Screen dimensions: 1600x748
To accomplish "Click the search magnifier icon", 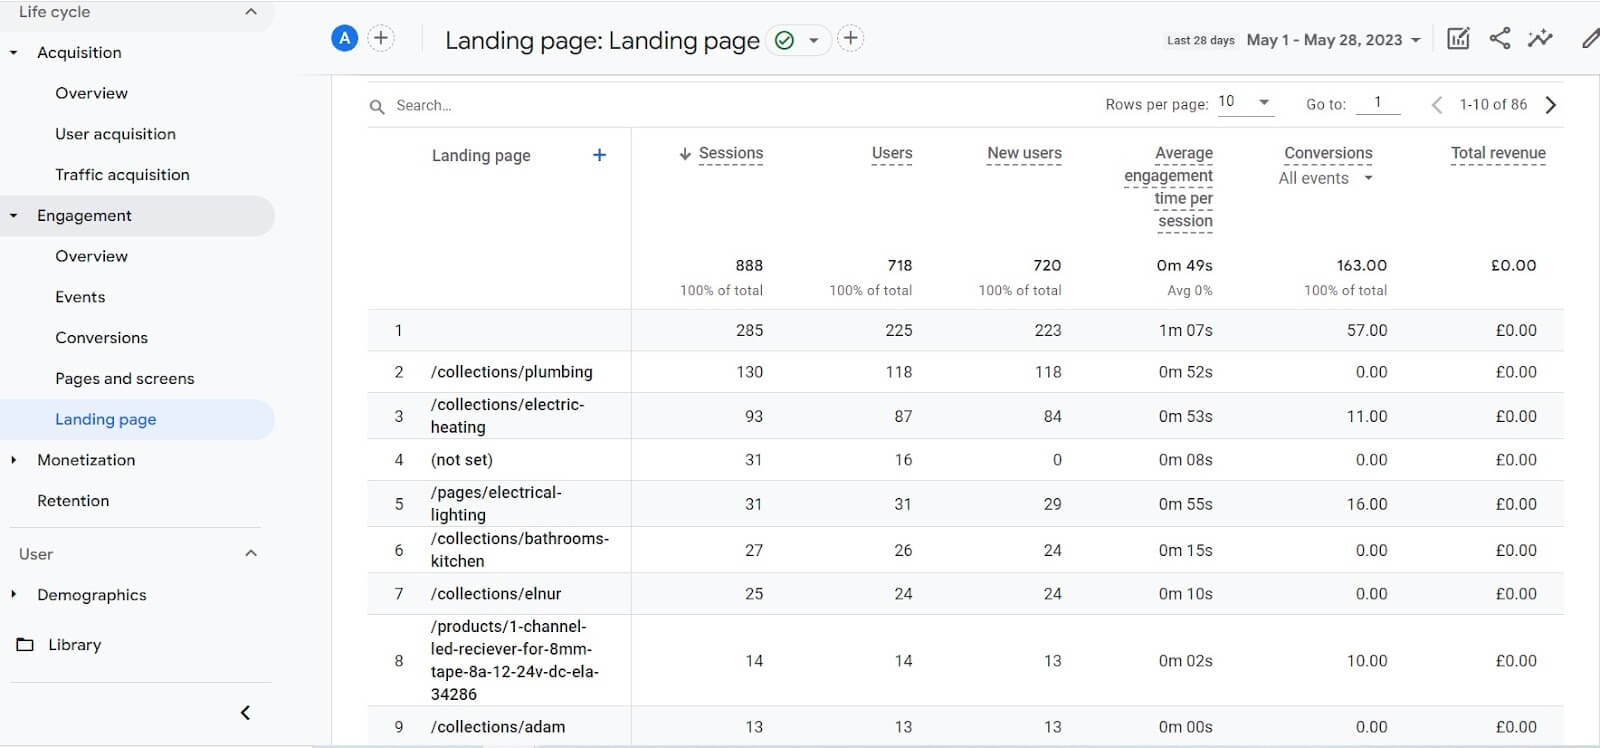I will [x=377, y=106].
